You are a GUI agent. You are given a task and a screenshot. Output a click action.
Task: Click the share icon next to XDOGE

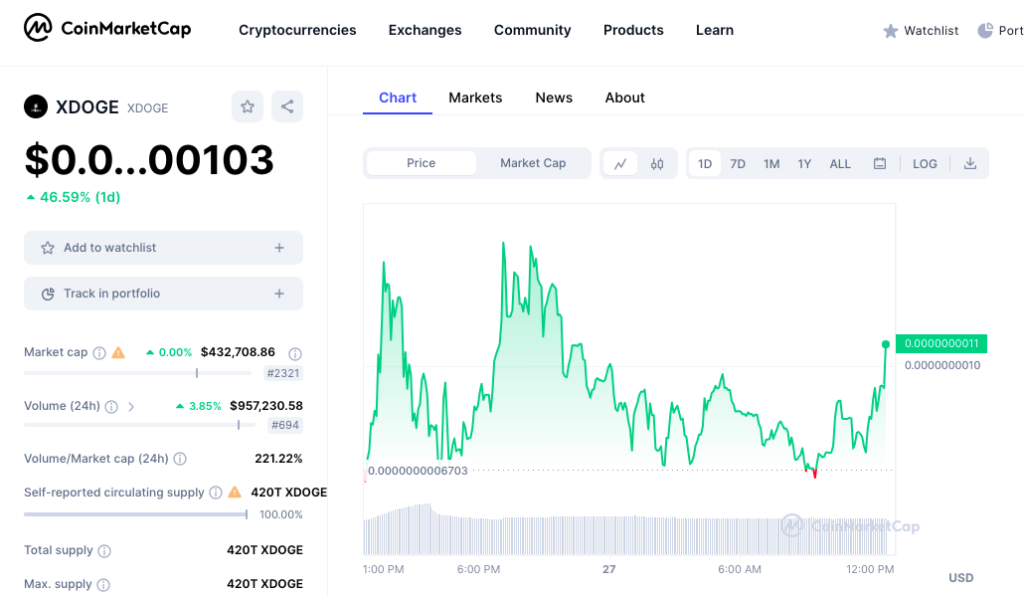(287, 106)
